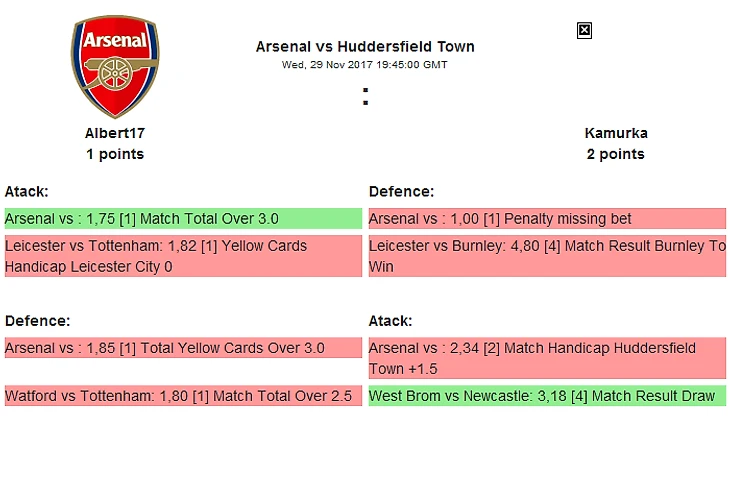Click Kamurka's Atack section heading

(391, 321)
